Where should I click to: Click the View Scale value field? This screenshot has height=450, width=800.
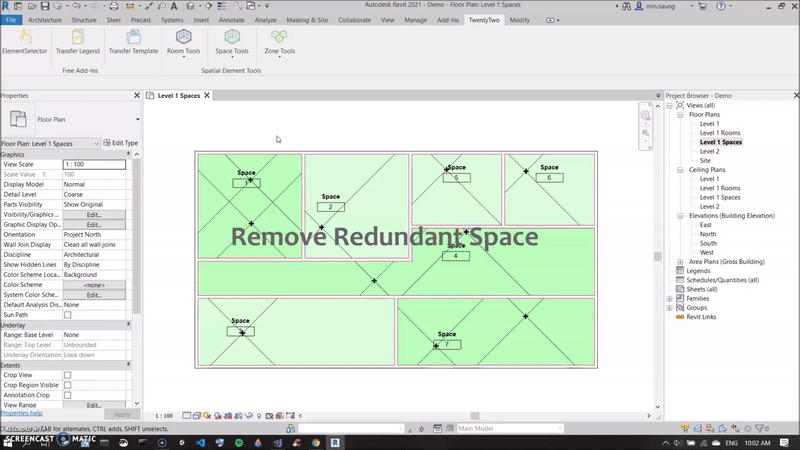coord(94,164)
